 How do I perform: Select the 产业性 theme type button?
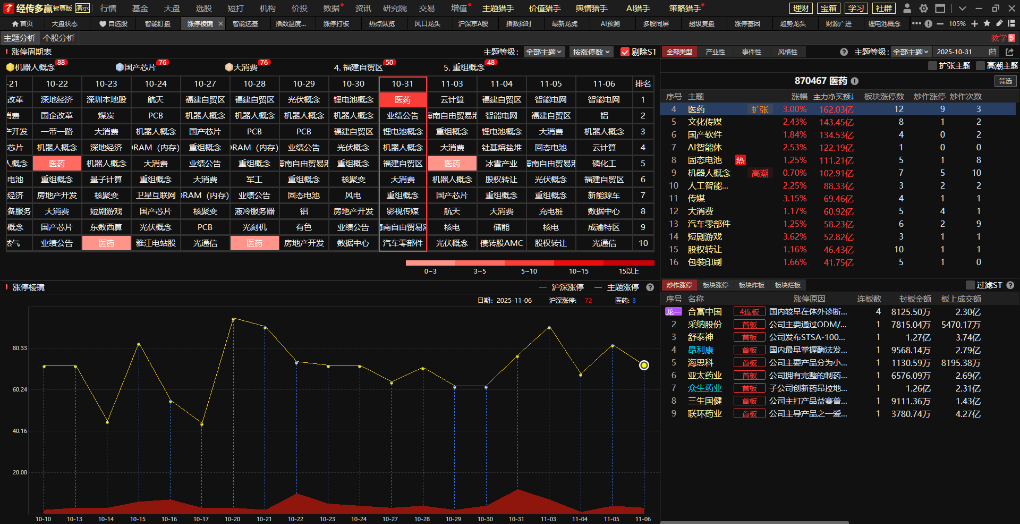point(716,51)
